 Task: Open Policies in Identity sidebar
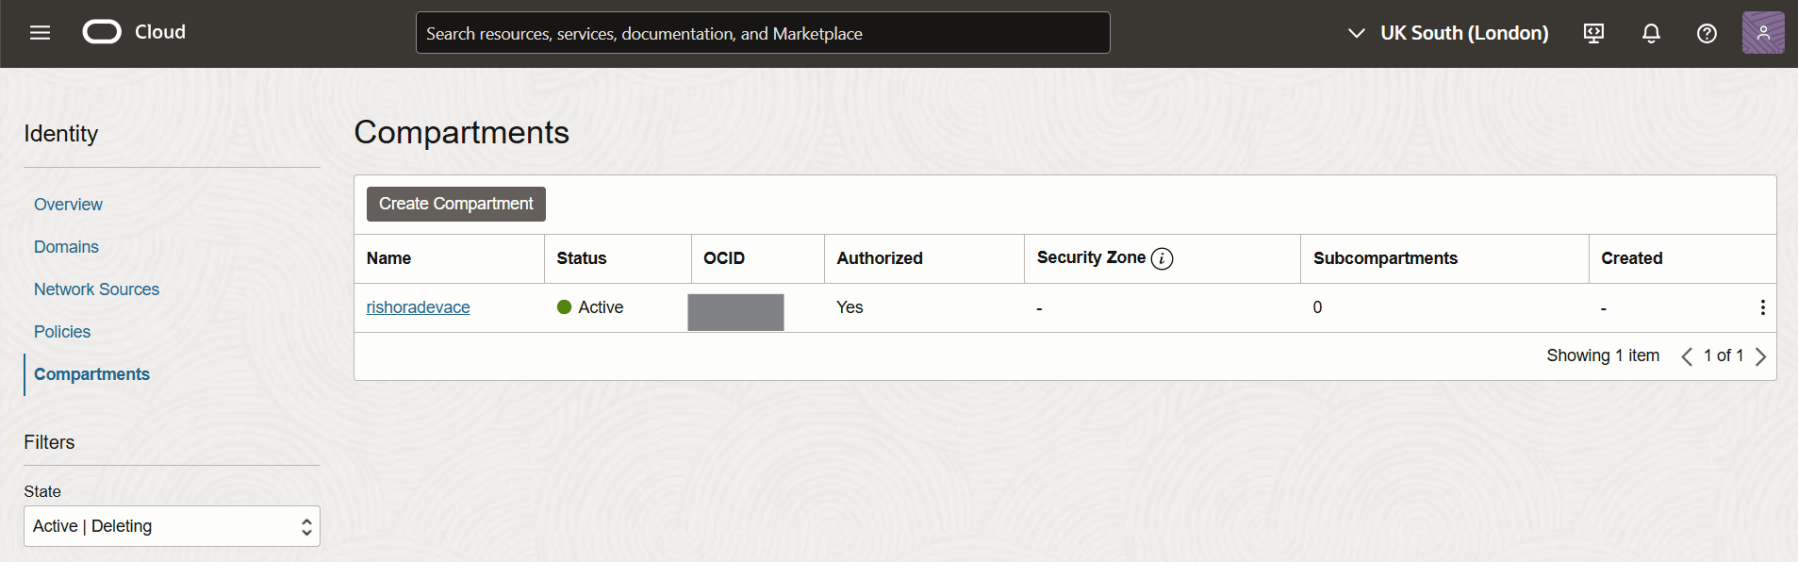[62, 332]
